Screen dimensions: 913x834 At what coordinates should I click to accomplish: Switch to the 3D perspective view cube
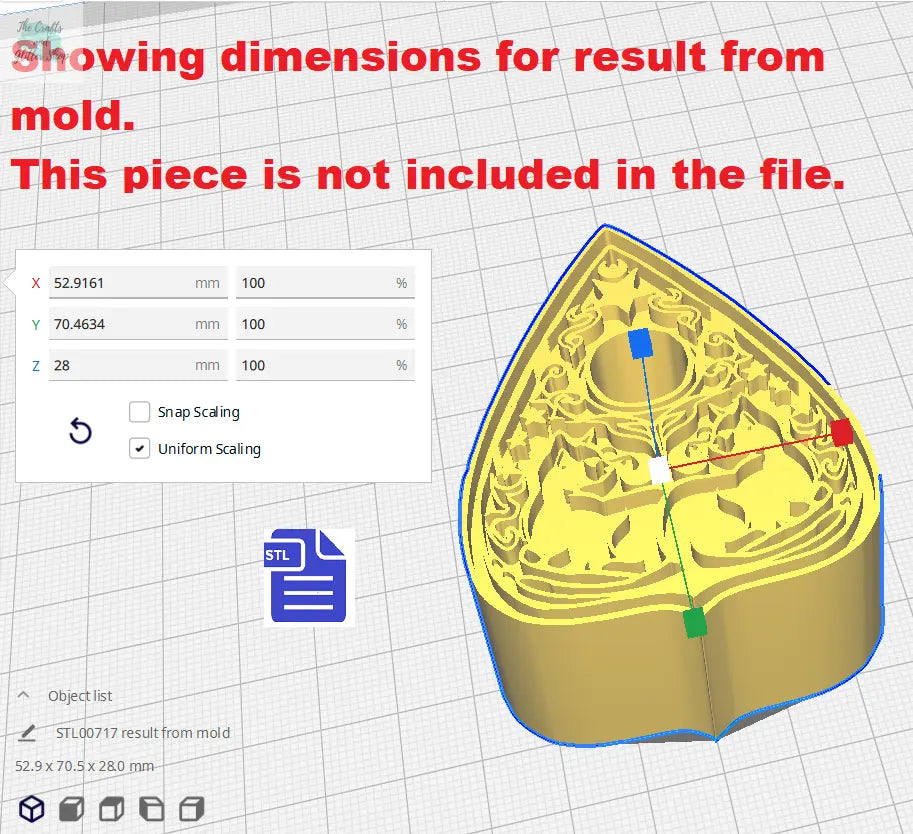point(32,808)
